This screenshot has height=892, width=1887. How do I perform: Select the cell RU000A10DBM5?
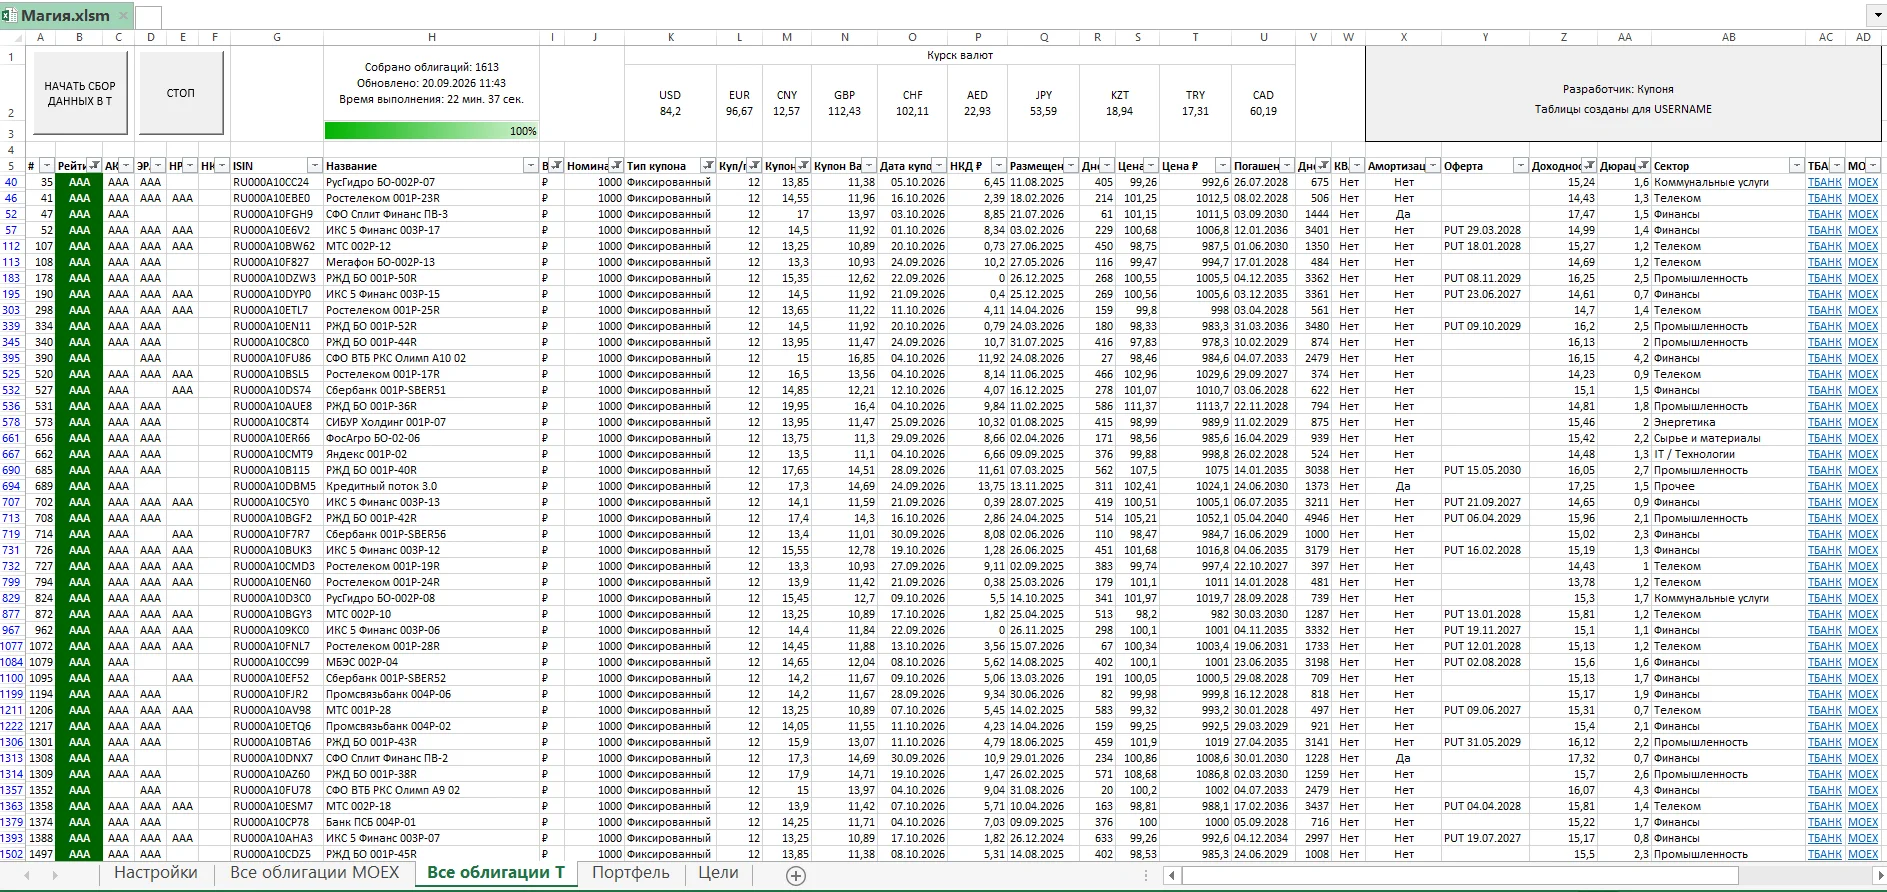(x=276, y=486)
